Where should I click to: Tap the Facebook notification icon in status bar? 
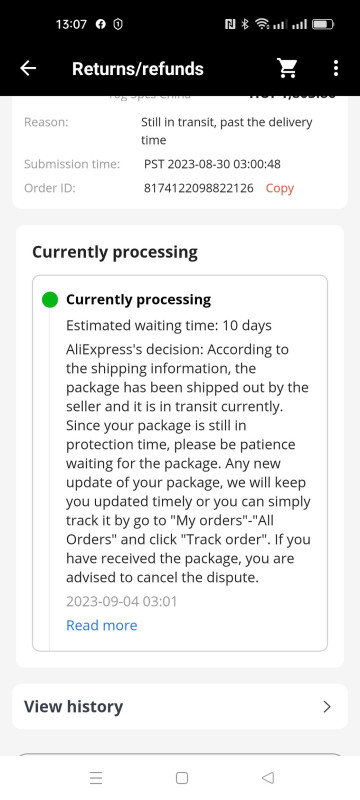tap(101, 24)
